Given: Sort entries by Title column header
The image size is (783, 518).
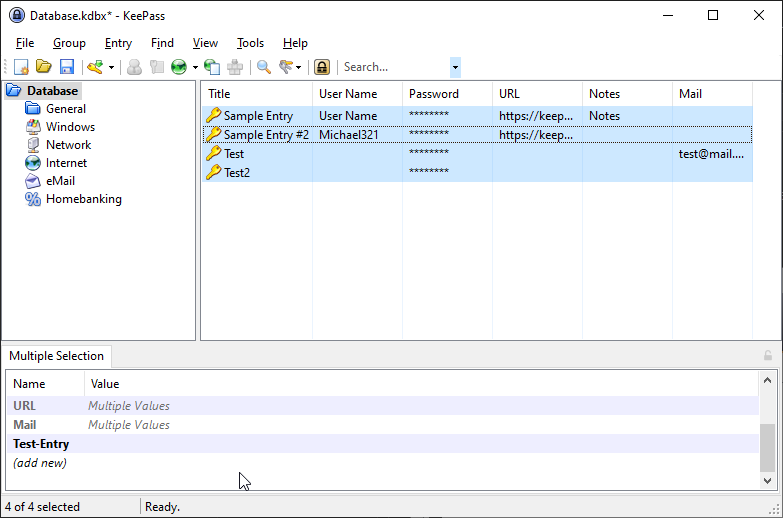Looking at the screenshot, I should 257,94.
